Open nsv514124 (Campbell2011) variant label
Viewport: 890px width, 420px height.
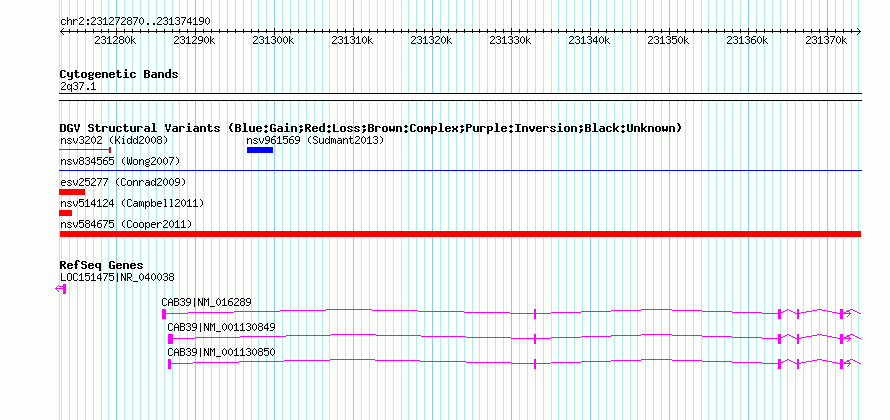click(x=132, y=203)
